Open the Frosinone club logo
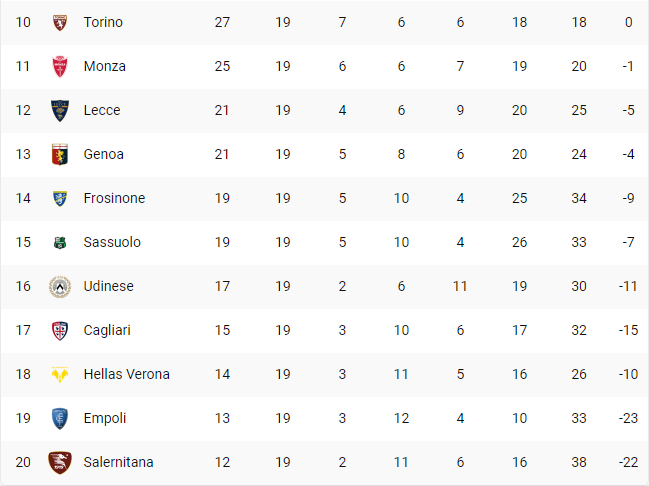The image size is (649, 486). [x=60, y=198]
